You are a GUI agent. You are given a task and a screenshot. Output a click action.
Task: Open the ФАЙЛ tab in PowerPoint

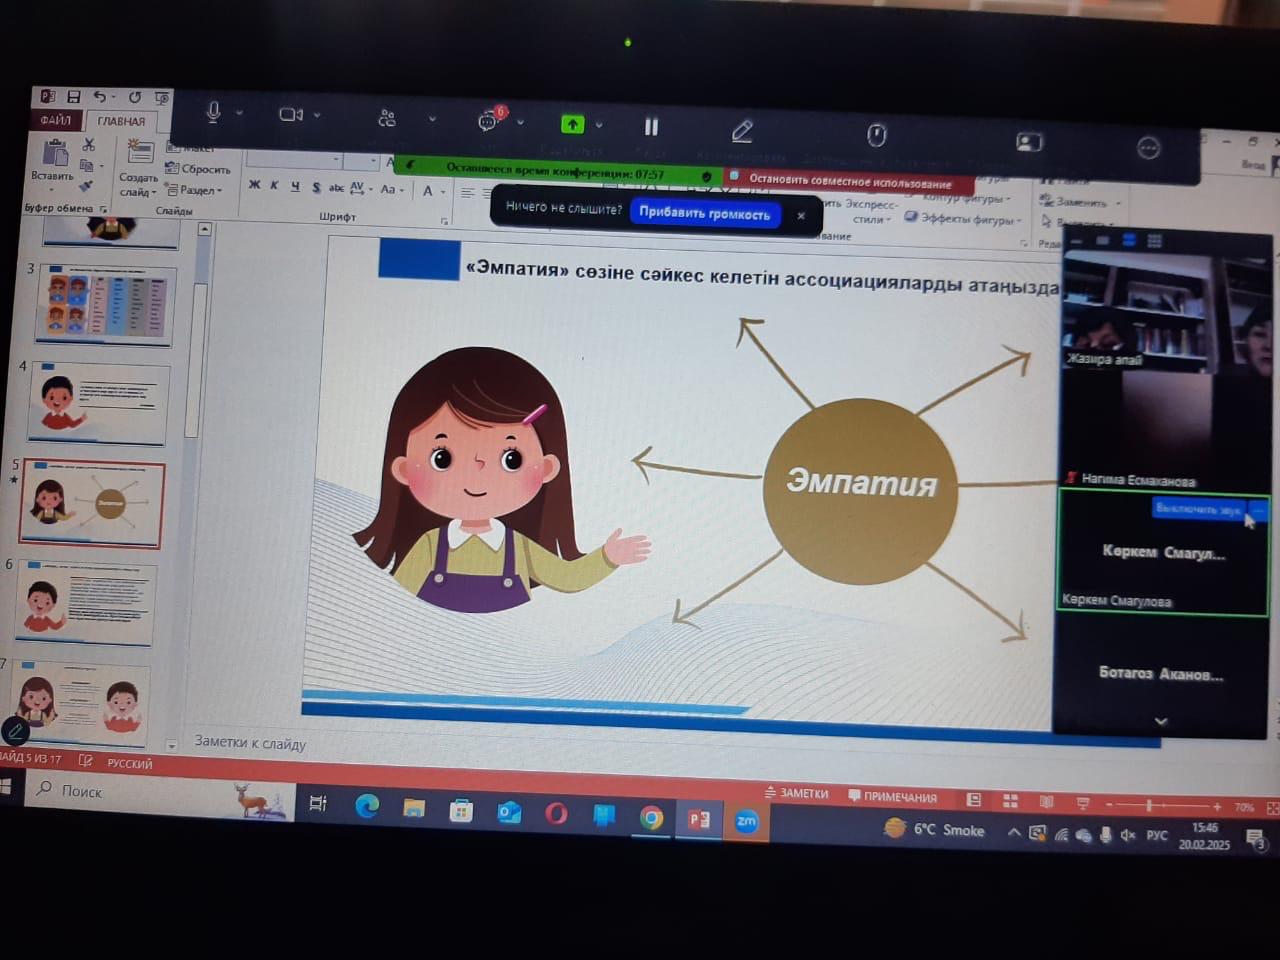(56, 120)
